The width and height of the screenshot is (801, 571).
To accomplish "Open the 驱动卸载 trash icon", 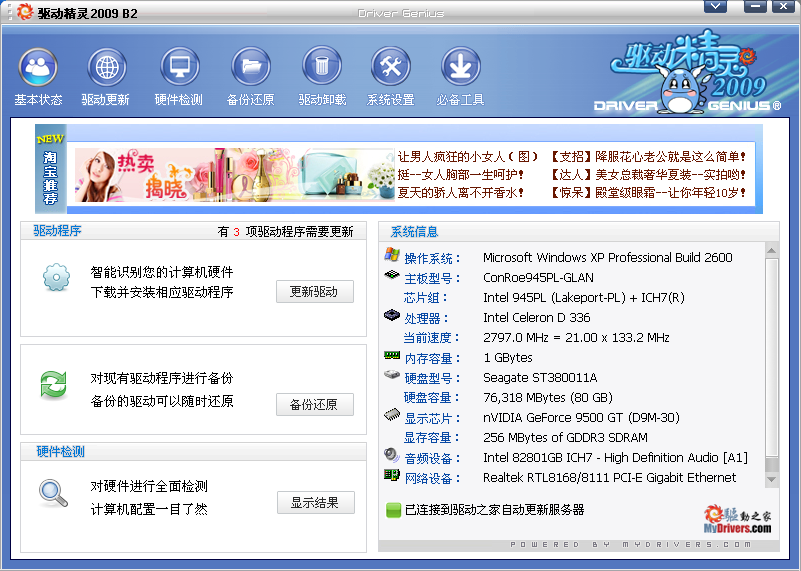I will pyautogui.click(x=322, y=68).
